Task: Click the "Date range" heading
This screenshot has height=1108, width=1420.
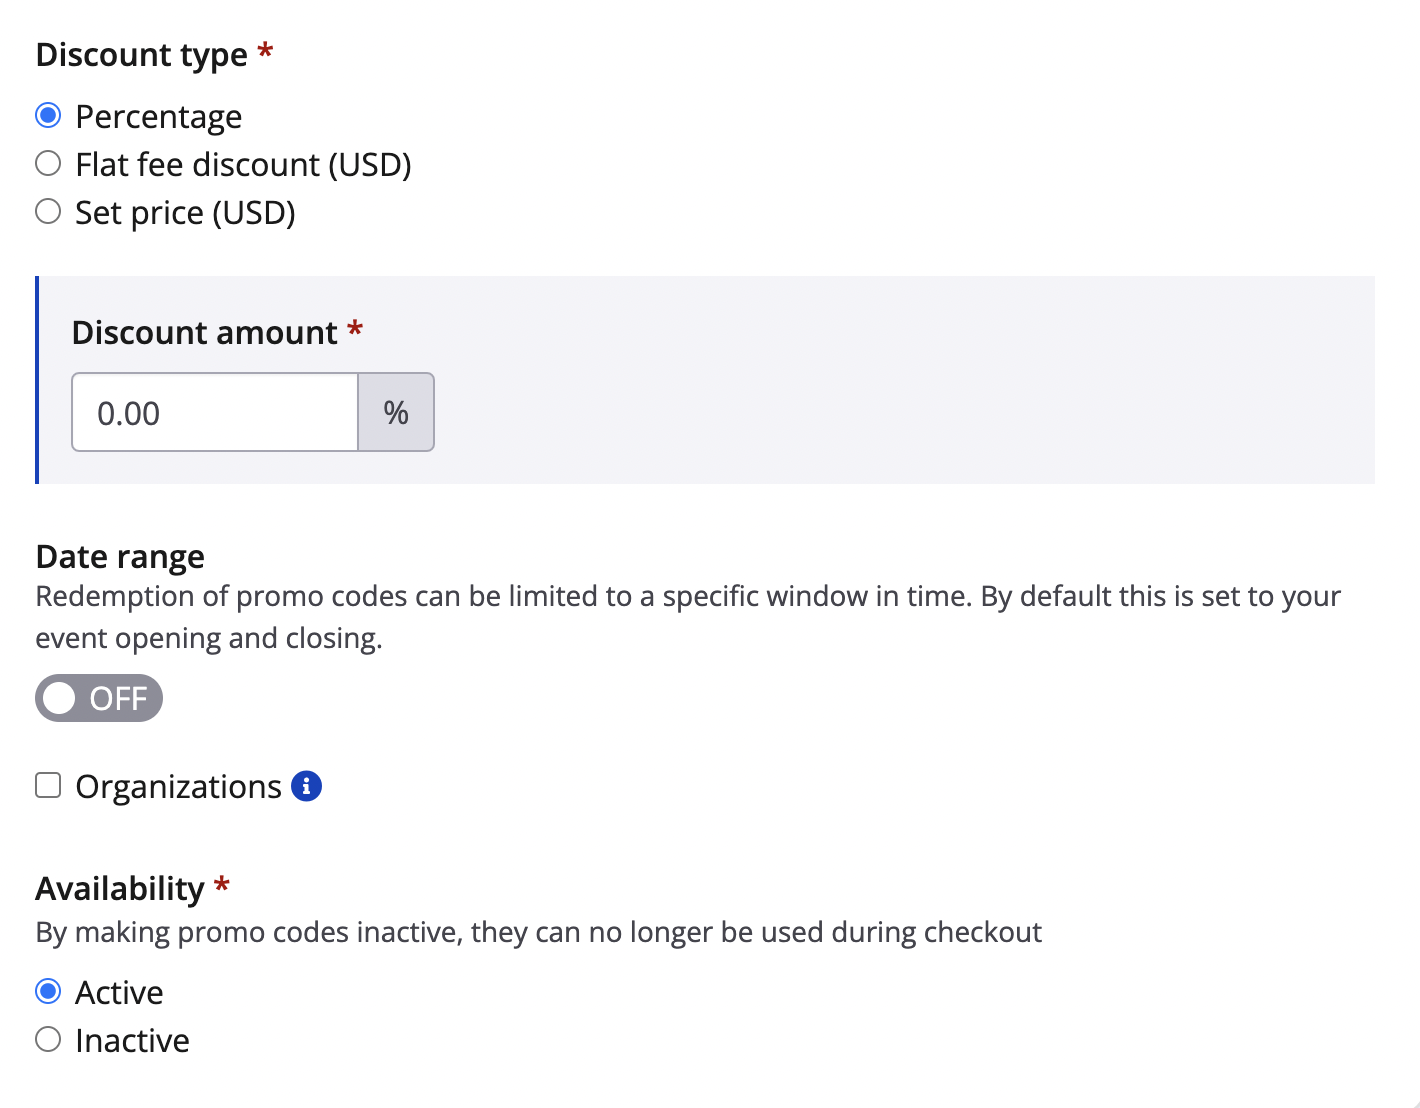Action: coord(120,557)
